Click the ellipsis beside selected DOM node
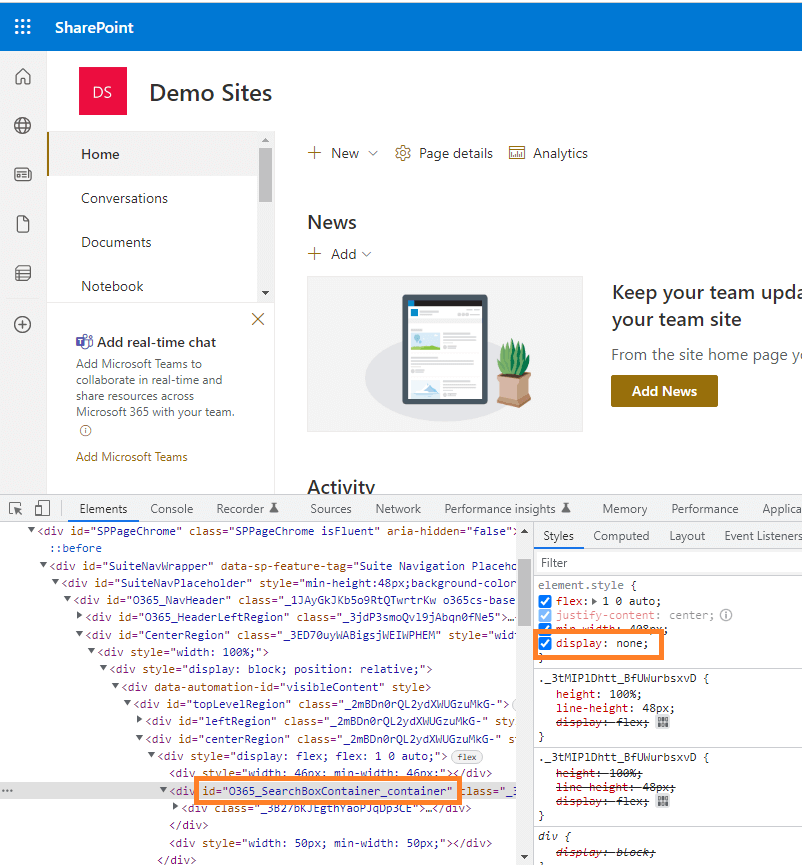The width and height of the screenshot is (802, 865). click(7, 791)
